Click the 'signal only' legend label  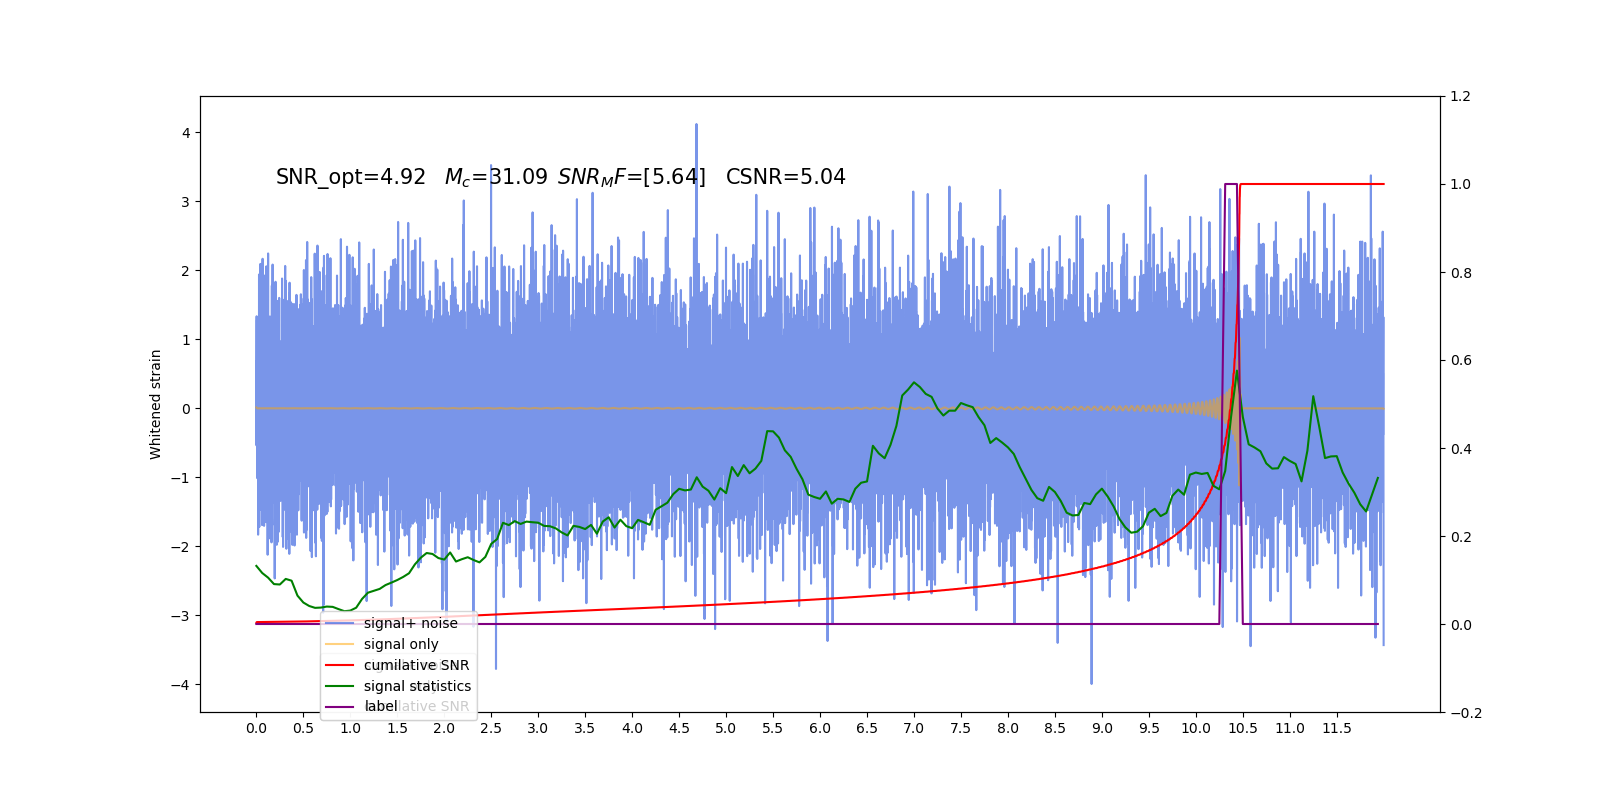[x=401, y=644]
